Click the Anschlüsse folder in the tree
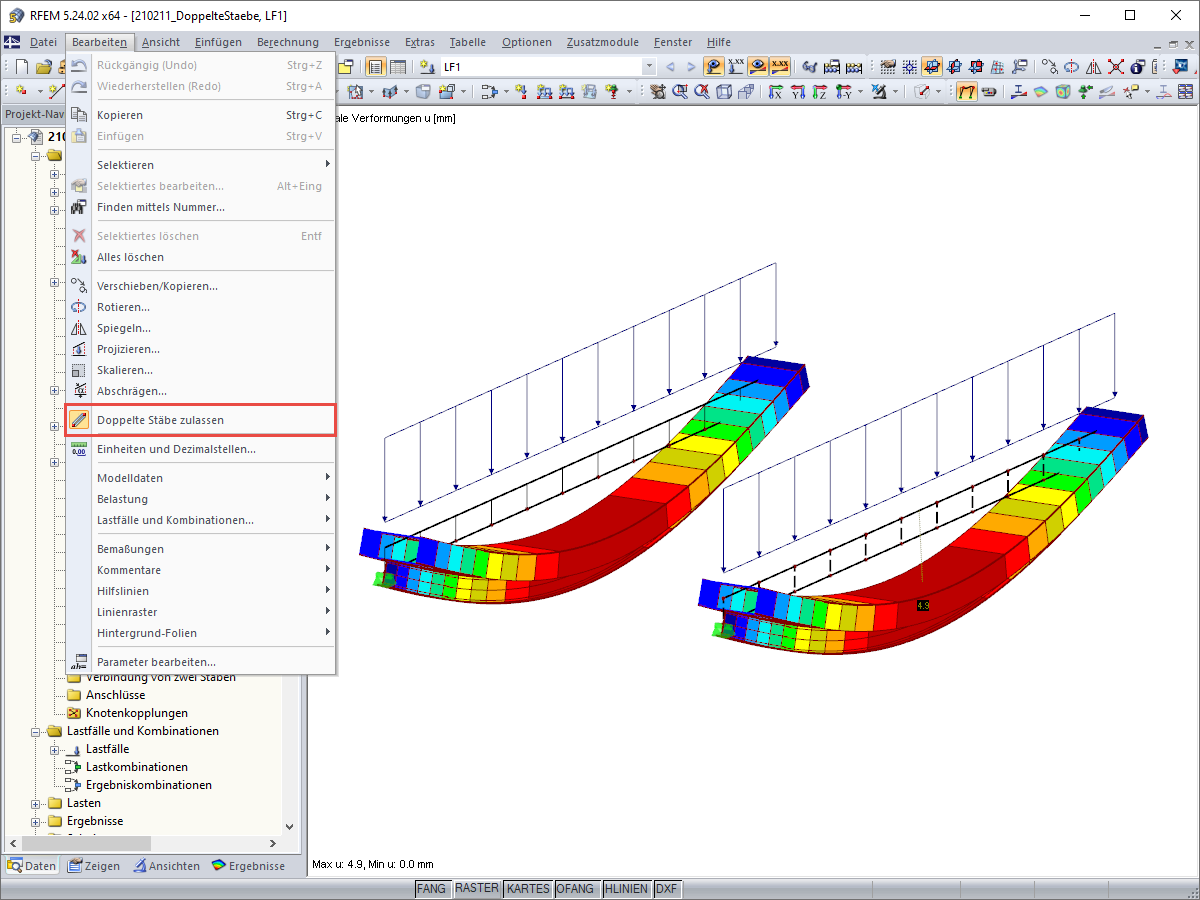The height and width of the screenshot is (900, 1200). click(x=115, y=695)
